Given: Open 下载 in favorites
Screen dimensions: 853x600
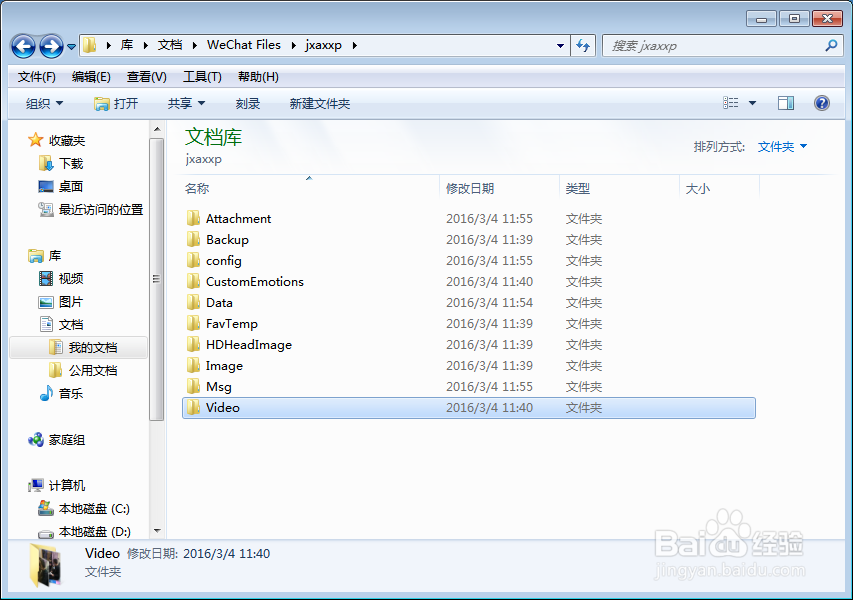Looking at the screenshot, I should pos(61,163).
